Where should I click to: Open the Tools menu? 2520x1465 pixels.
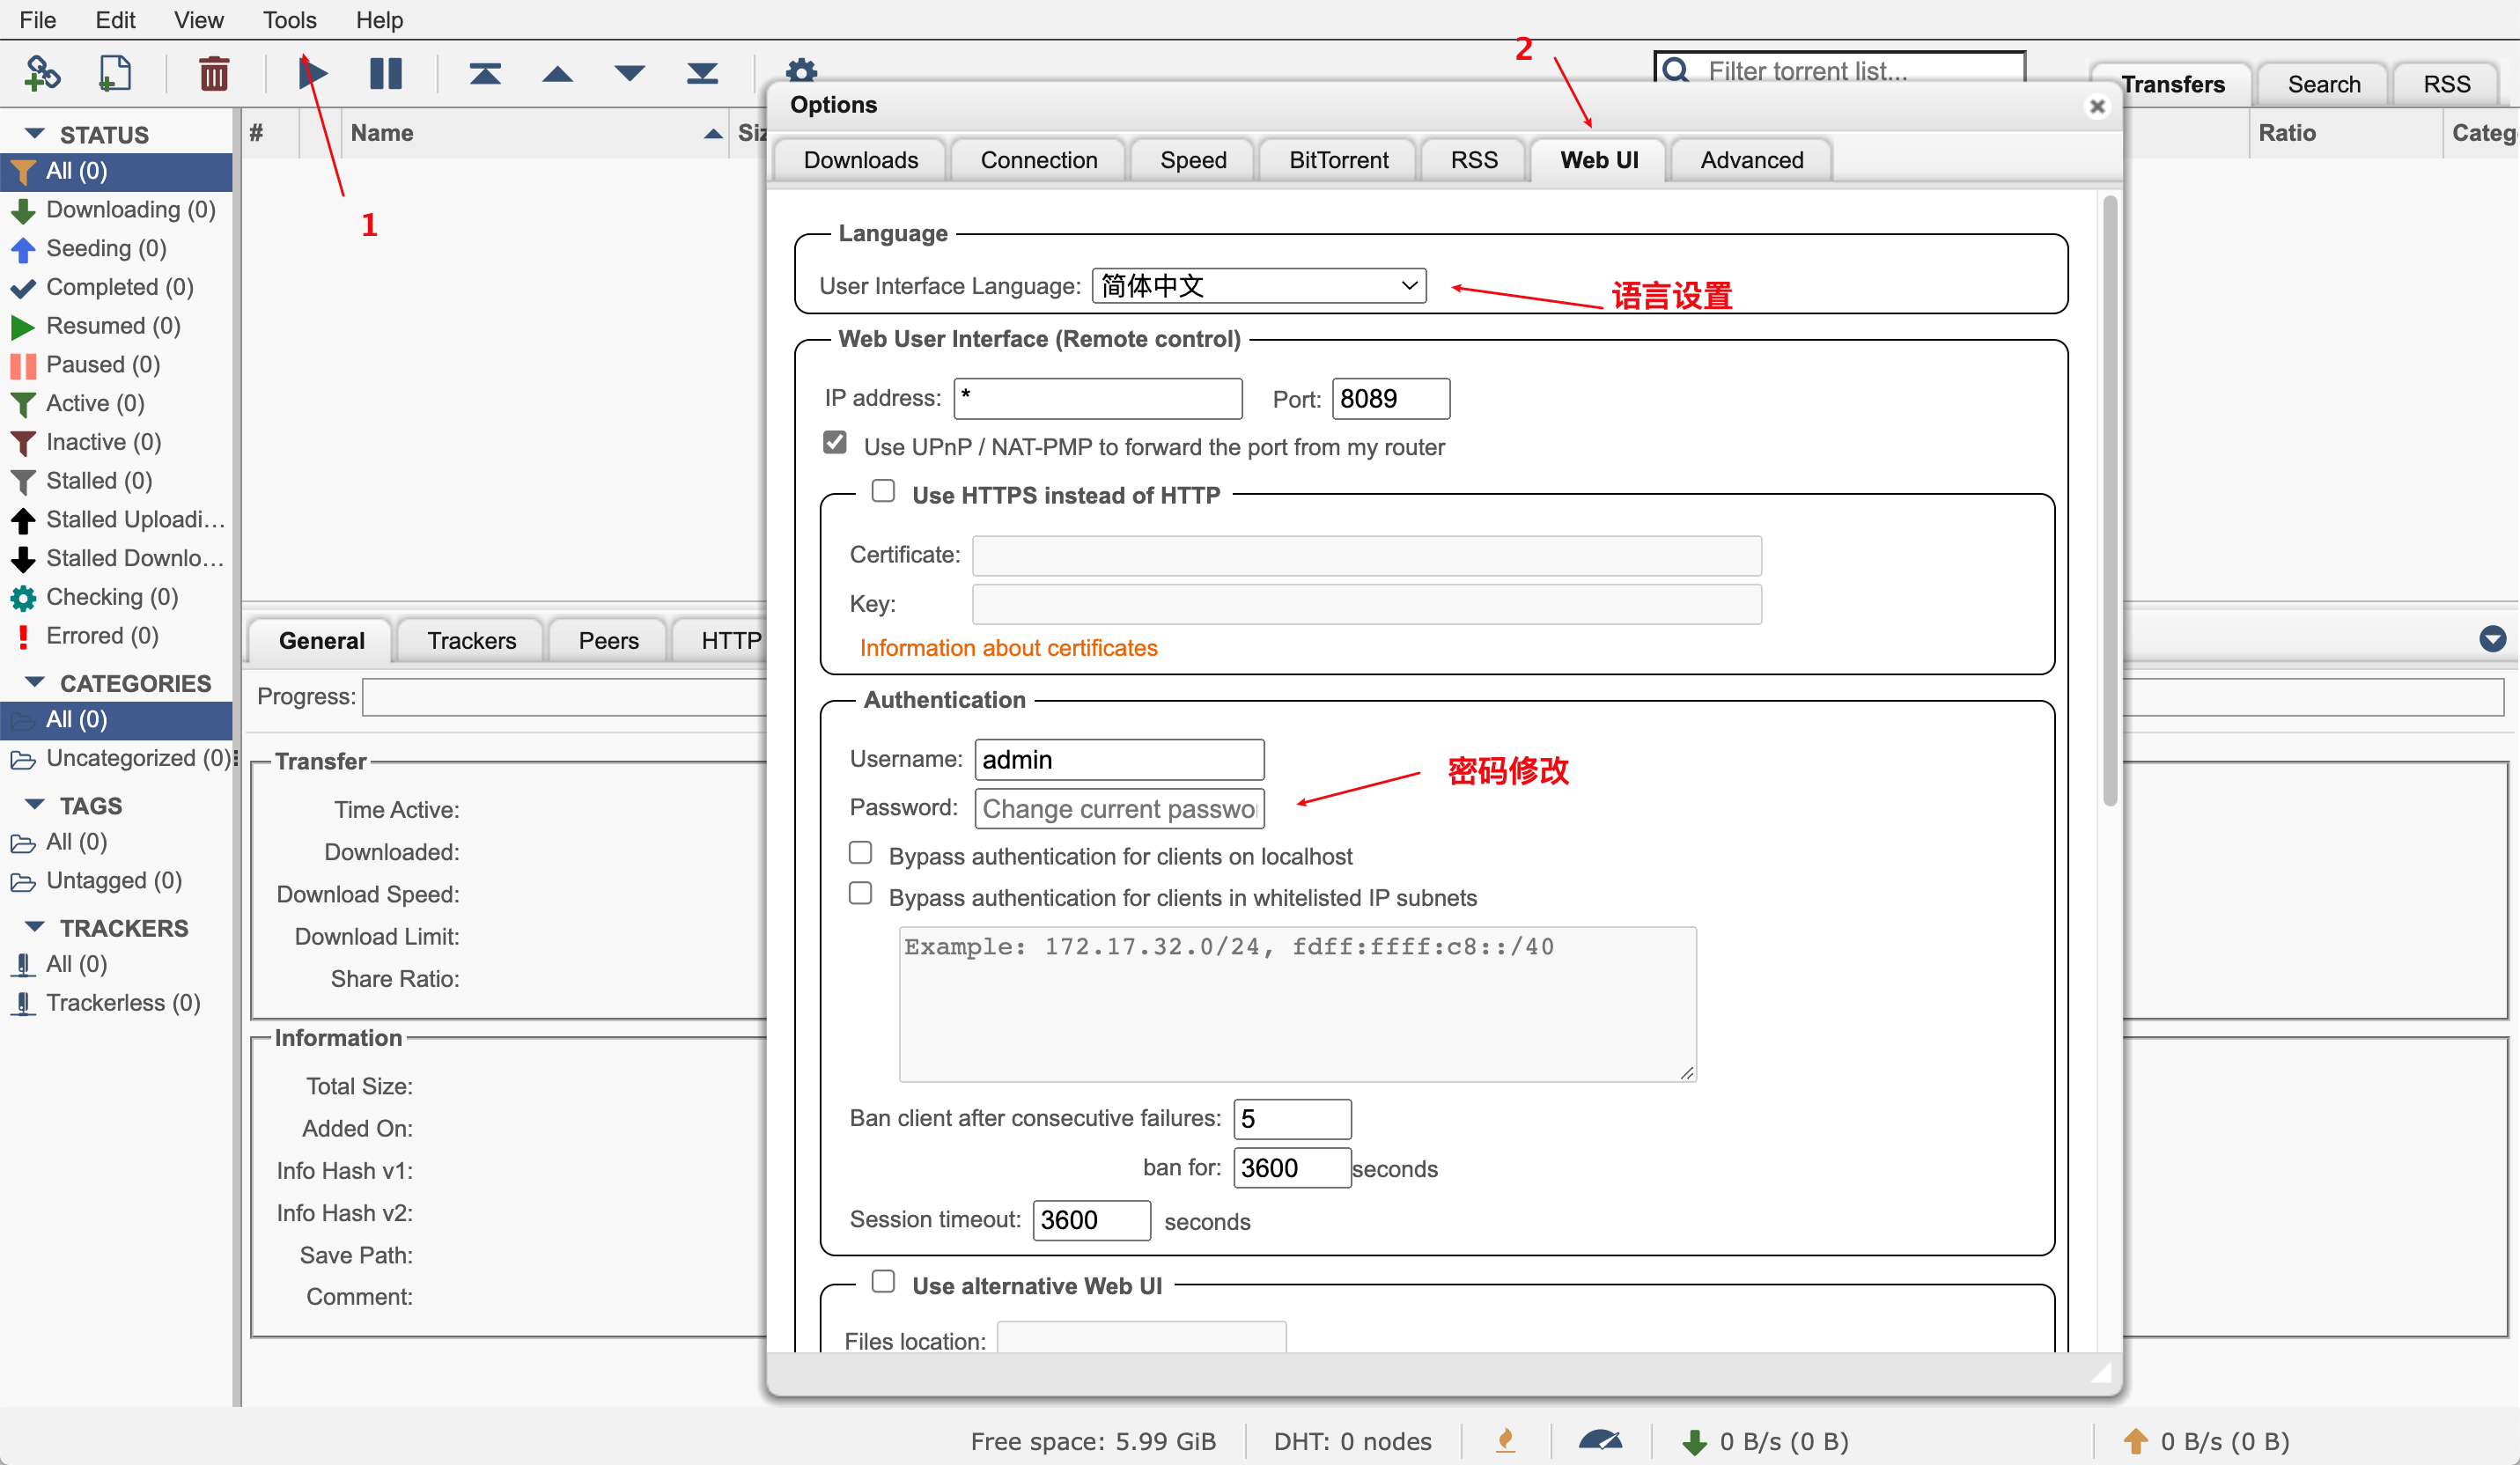289,20
